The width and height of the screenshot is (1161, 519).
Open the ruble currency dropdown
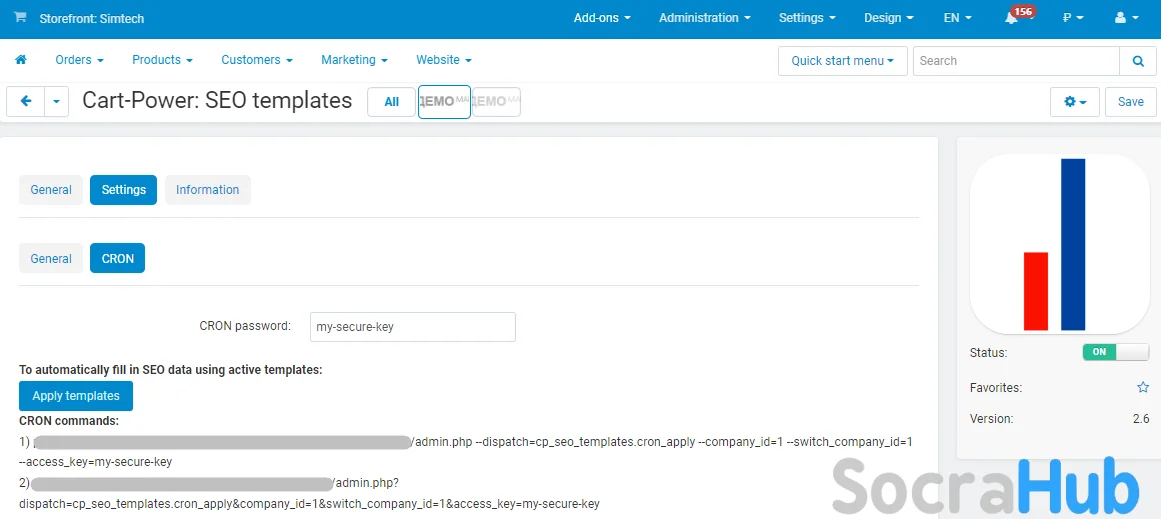click(x=1073, y=18)
